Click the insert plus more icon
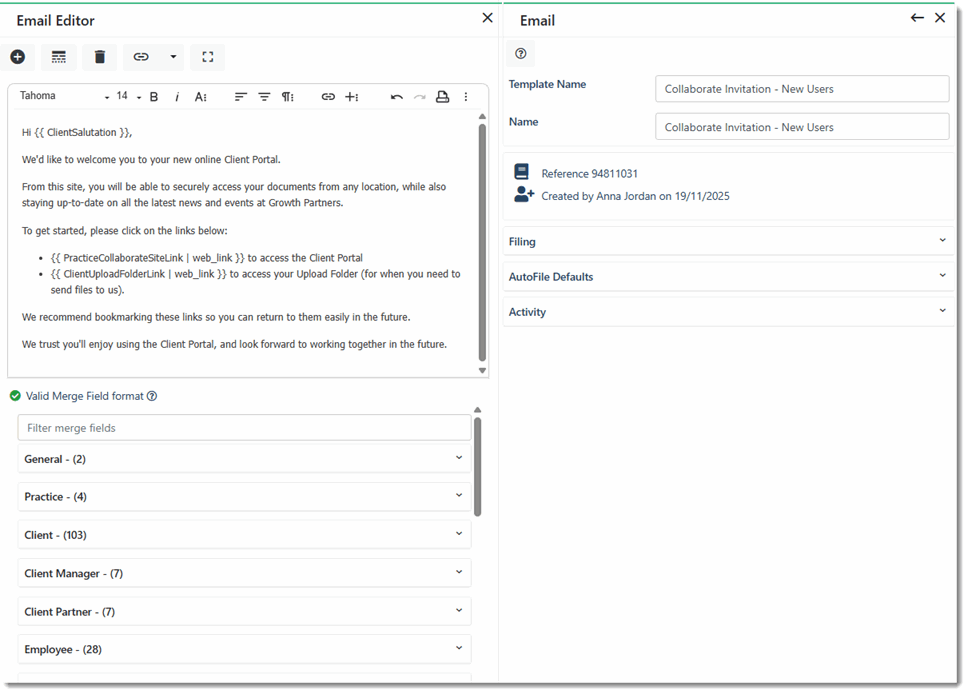Viewport: 964px width, 690px height. click(352, 97)
